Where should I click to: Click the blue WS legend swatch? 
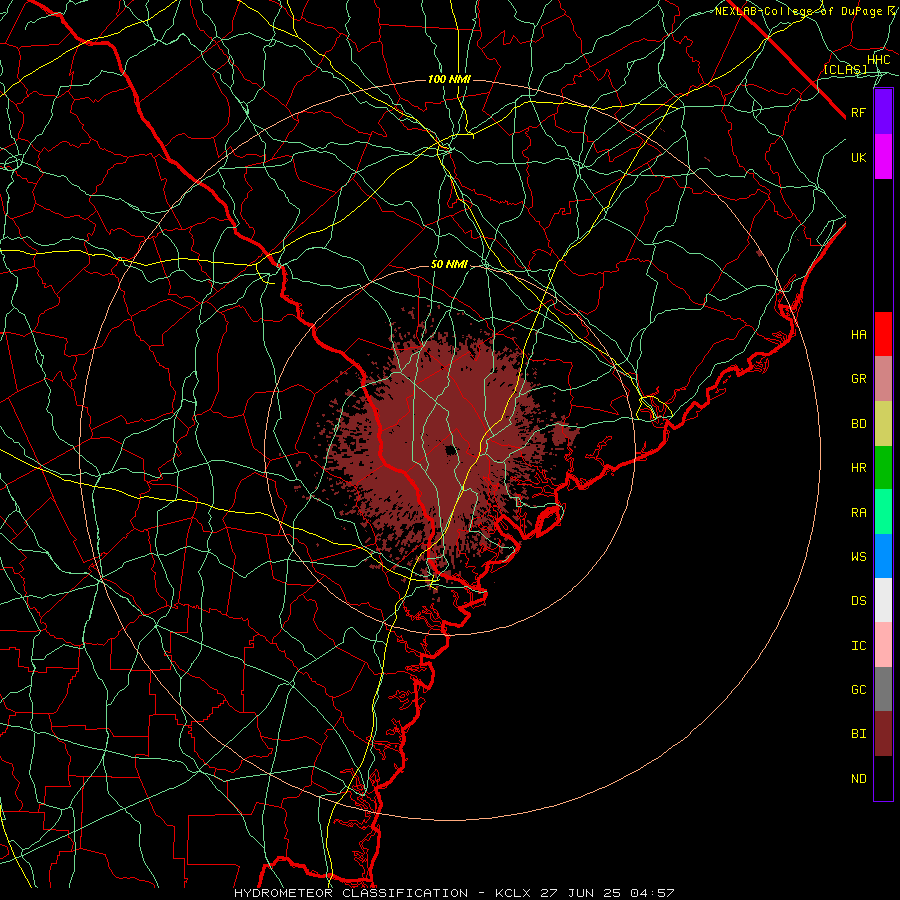[x=883, y=556]
